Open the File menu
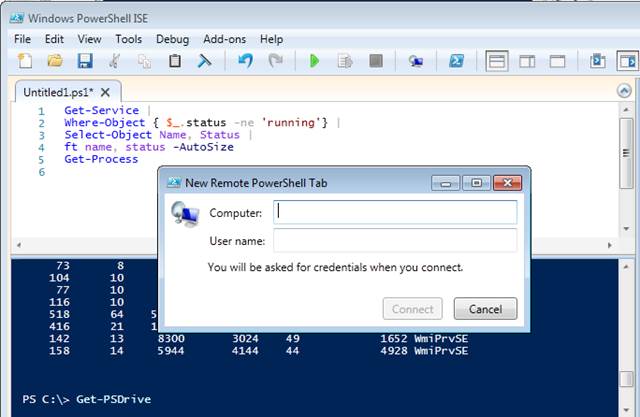 (22, 39)
